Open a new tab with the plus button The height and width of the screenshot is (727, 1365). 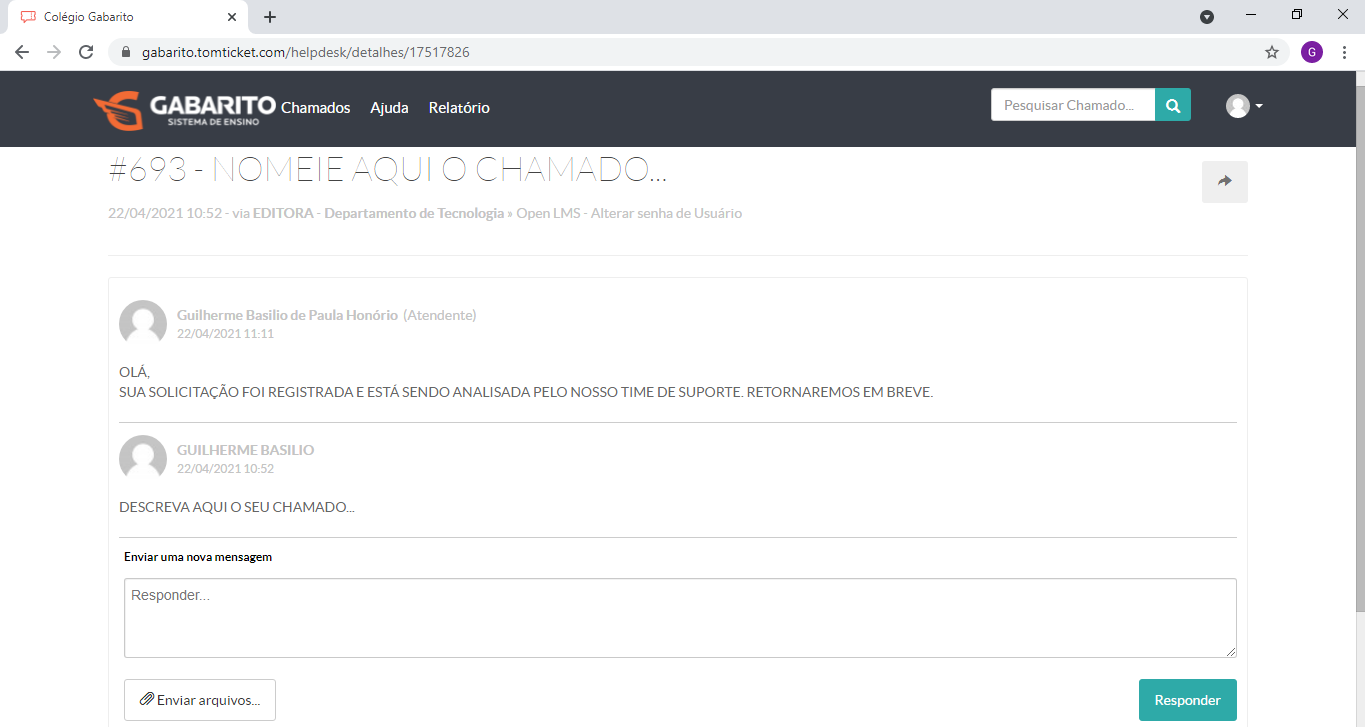point(270,17)
